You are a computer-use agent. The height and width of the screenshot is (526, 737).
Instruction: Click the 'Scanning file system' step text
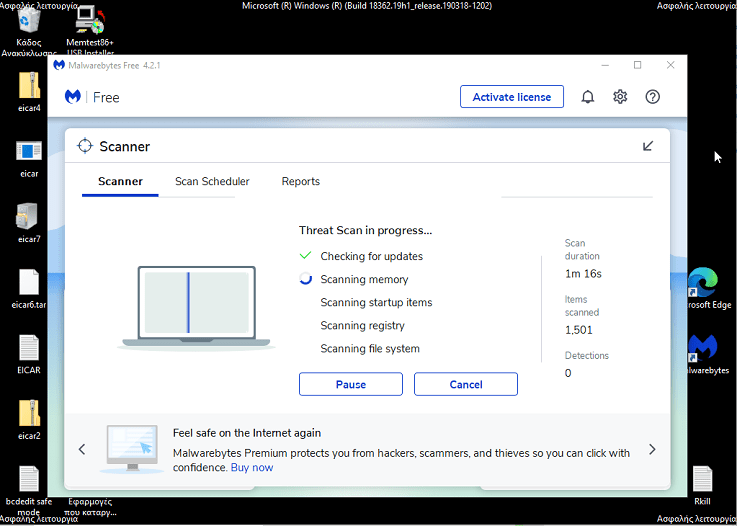370,348
